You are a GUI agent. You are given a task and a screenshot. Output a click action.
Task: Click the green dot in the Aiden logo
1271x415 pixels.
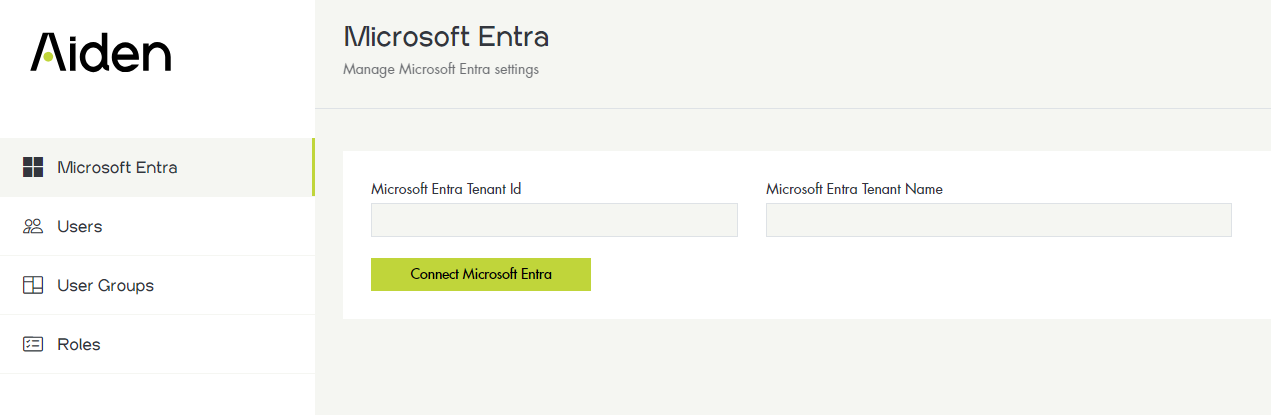(47, 57)
